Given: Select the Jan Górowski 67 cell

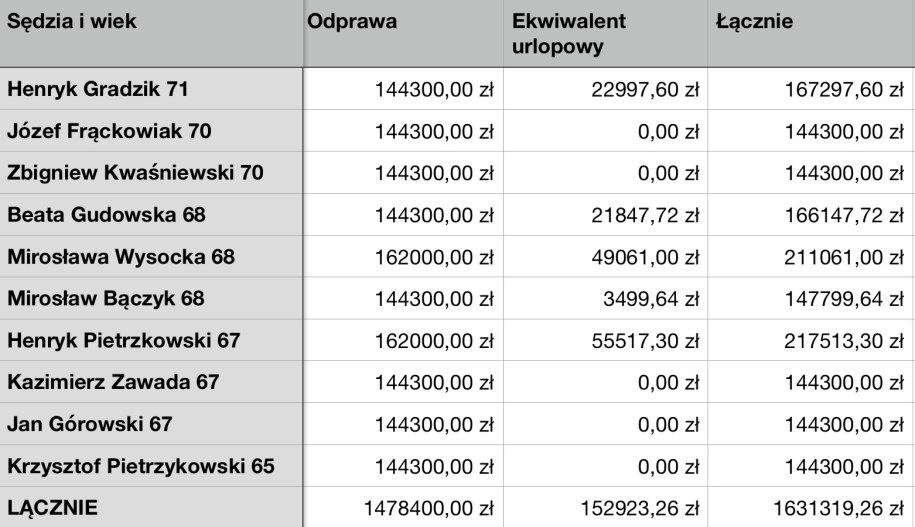Looking at the screenshot, I should click(150, 424).
